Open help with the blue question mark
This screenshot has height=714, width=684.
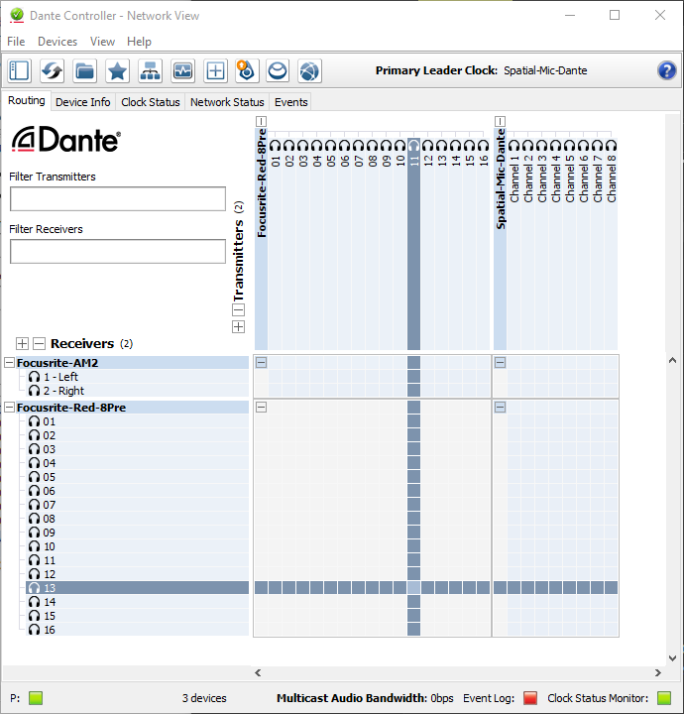(666, 71)
